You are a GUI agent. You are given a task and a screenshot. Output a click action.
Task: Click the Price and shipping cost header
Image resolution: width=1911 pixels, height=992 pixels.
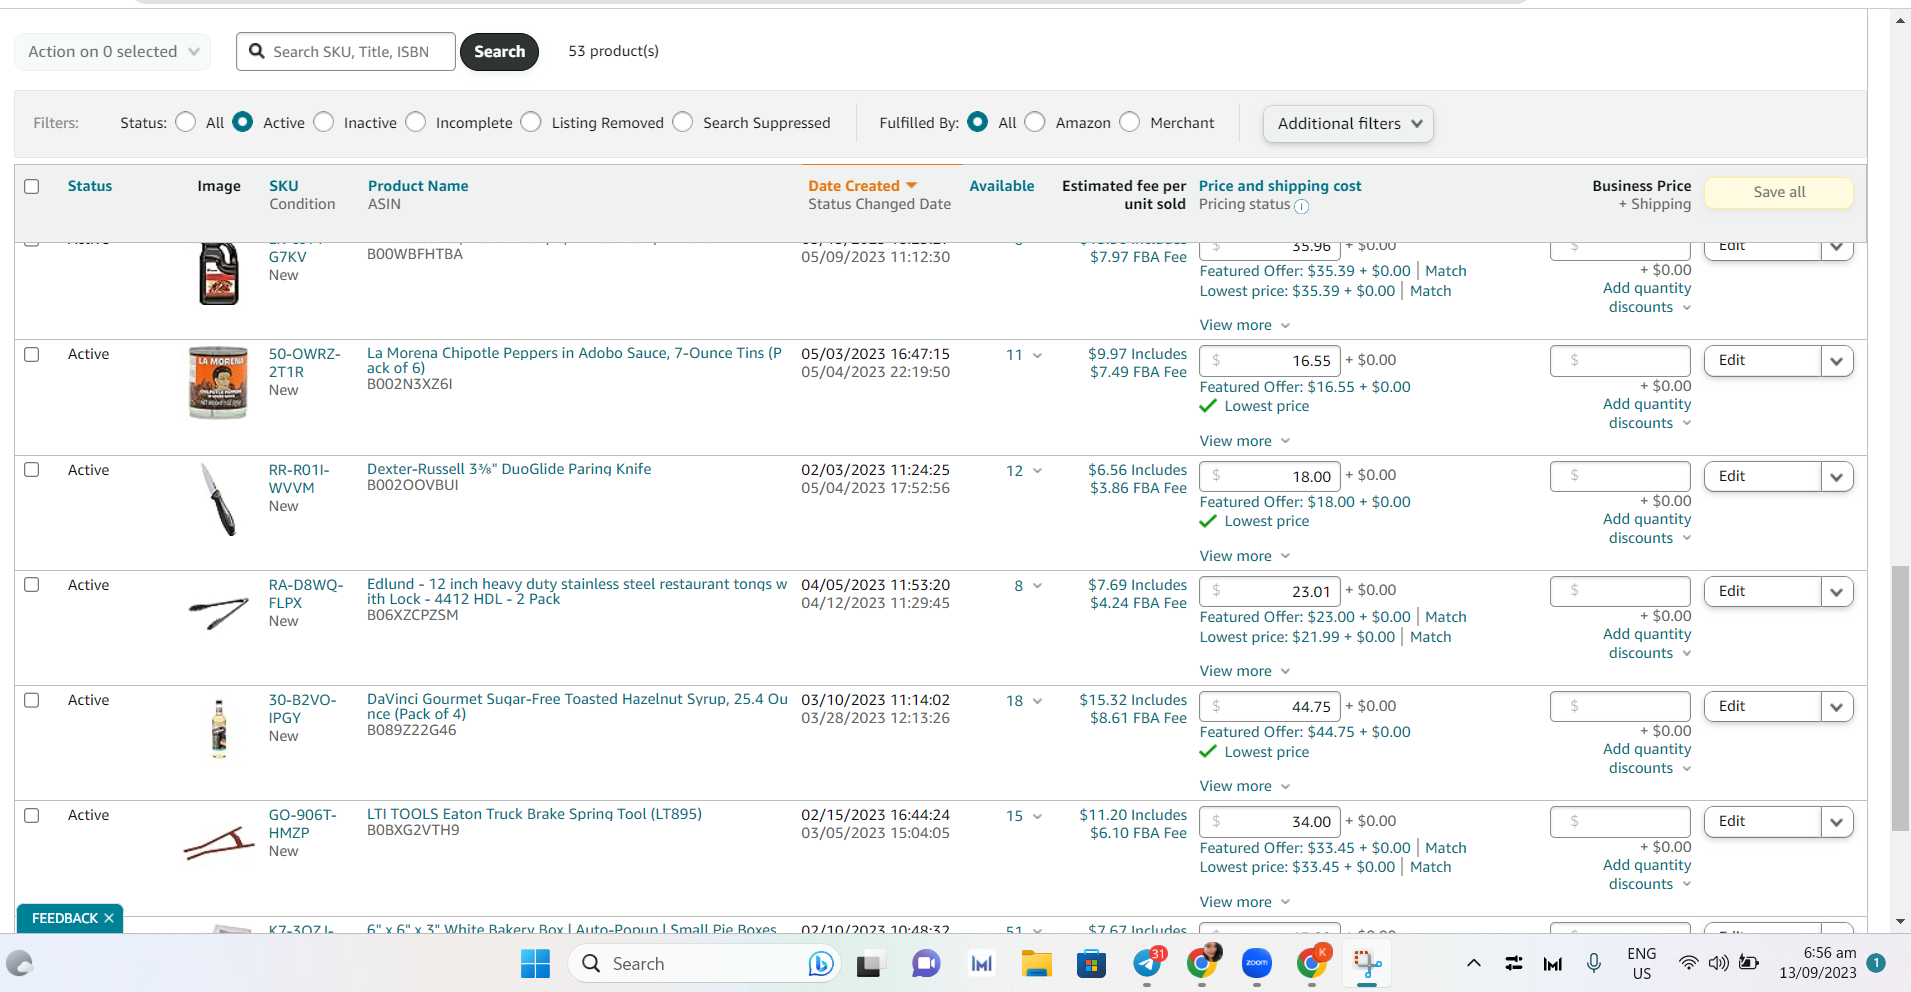[x=1280, y=186]
